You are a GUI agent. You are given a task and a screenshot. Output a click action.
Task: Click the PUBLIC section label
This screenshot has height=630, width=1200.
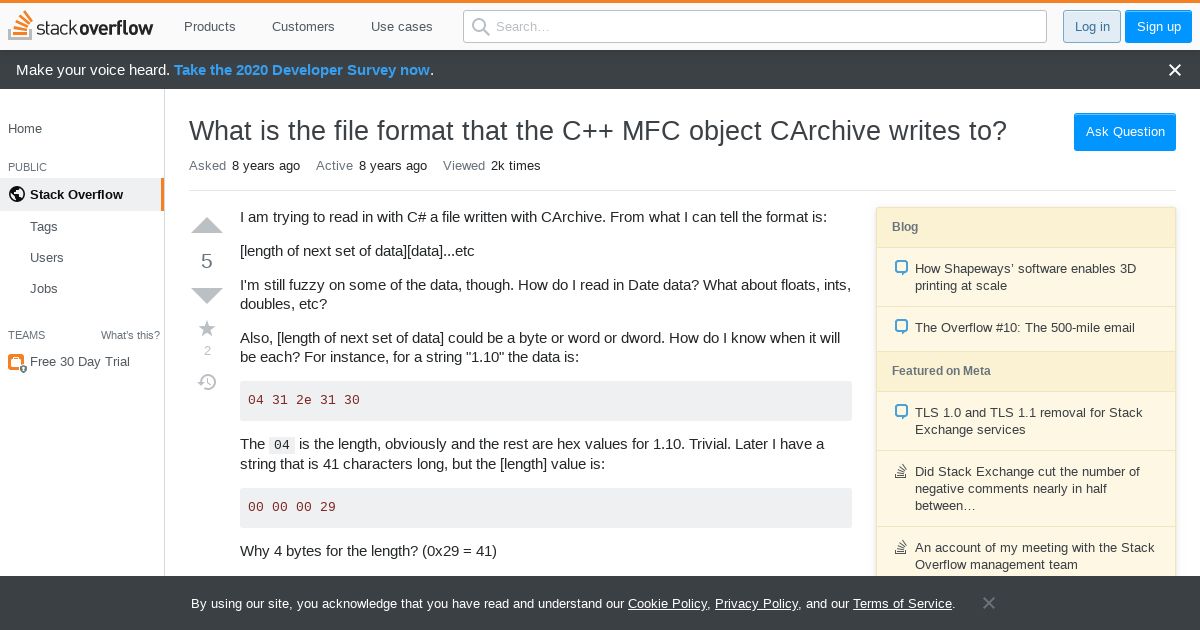27,167
